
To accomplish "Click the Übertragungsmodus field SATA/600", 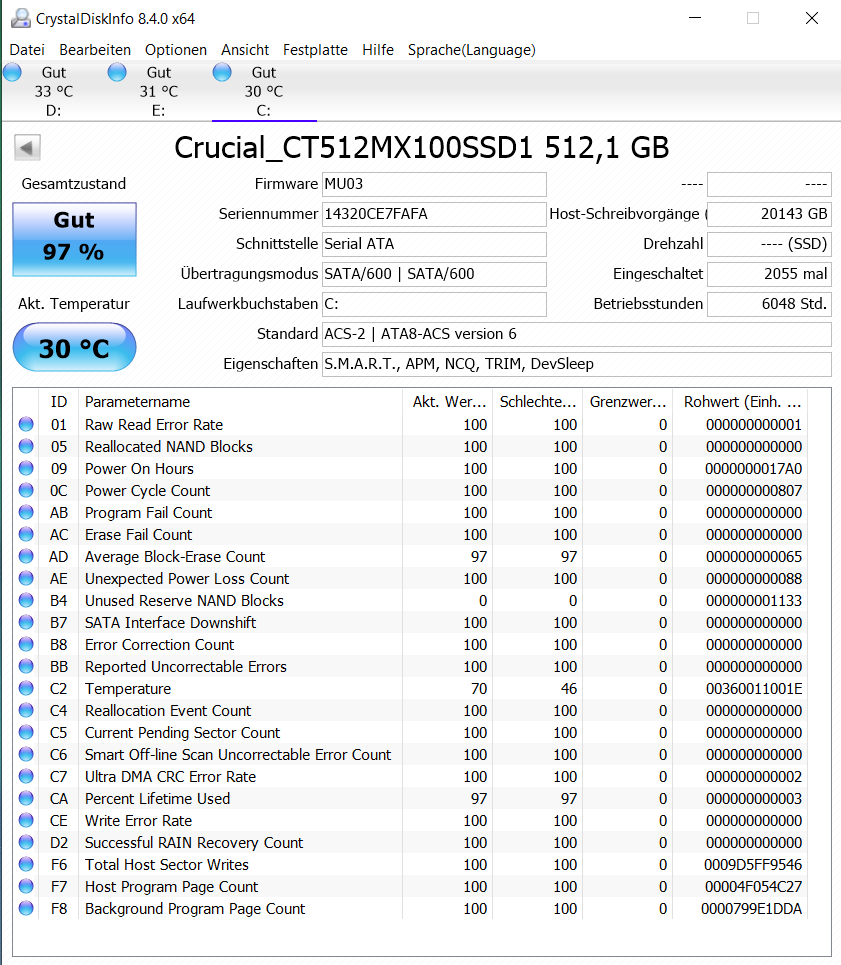I will [x=434, y=274].
